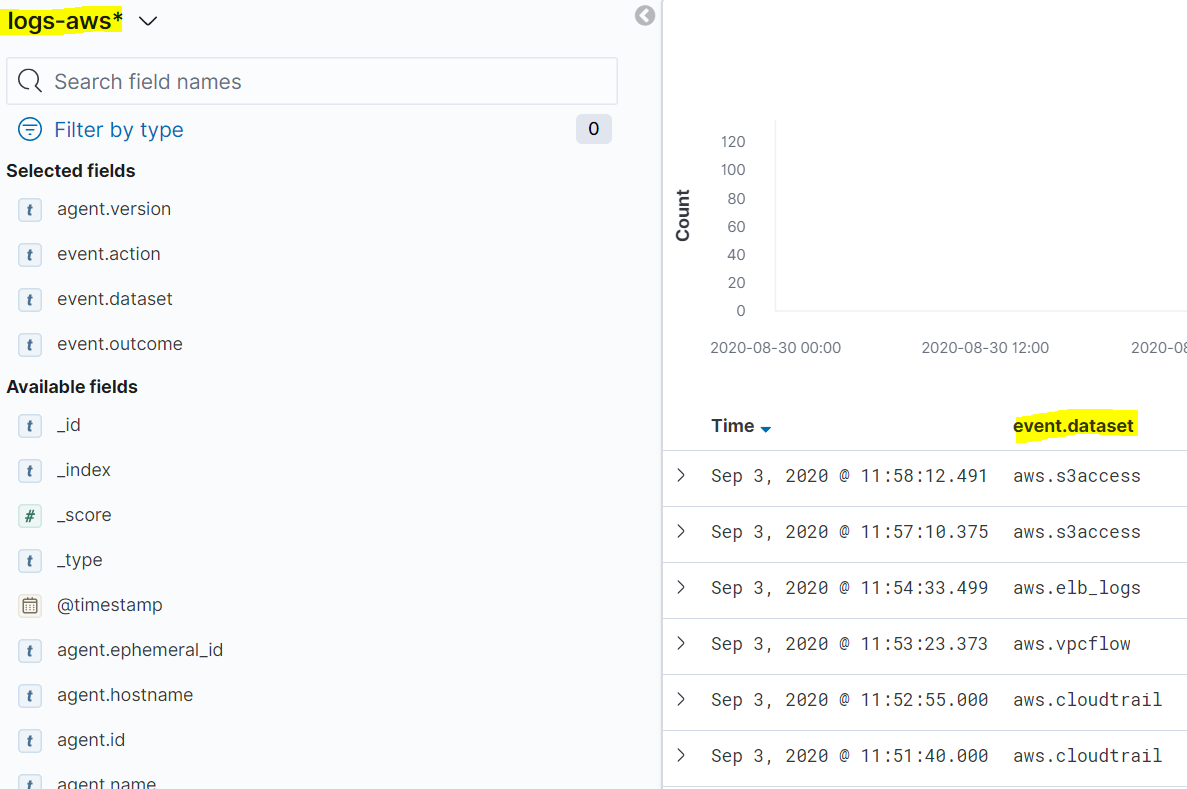Viewport: 1187px width, 789px height.
Task: Sort by the Time column header
Action: click(732, 426)
